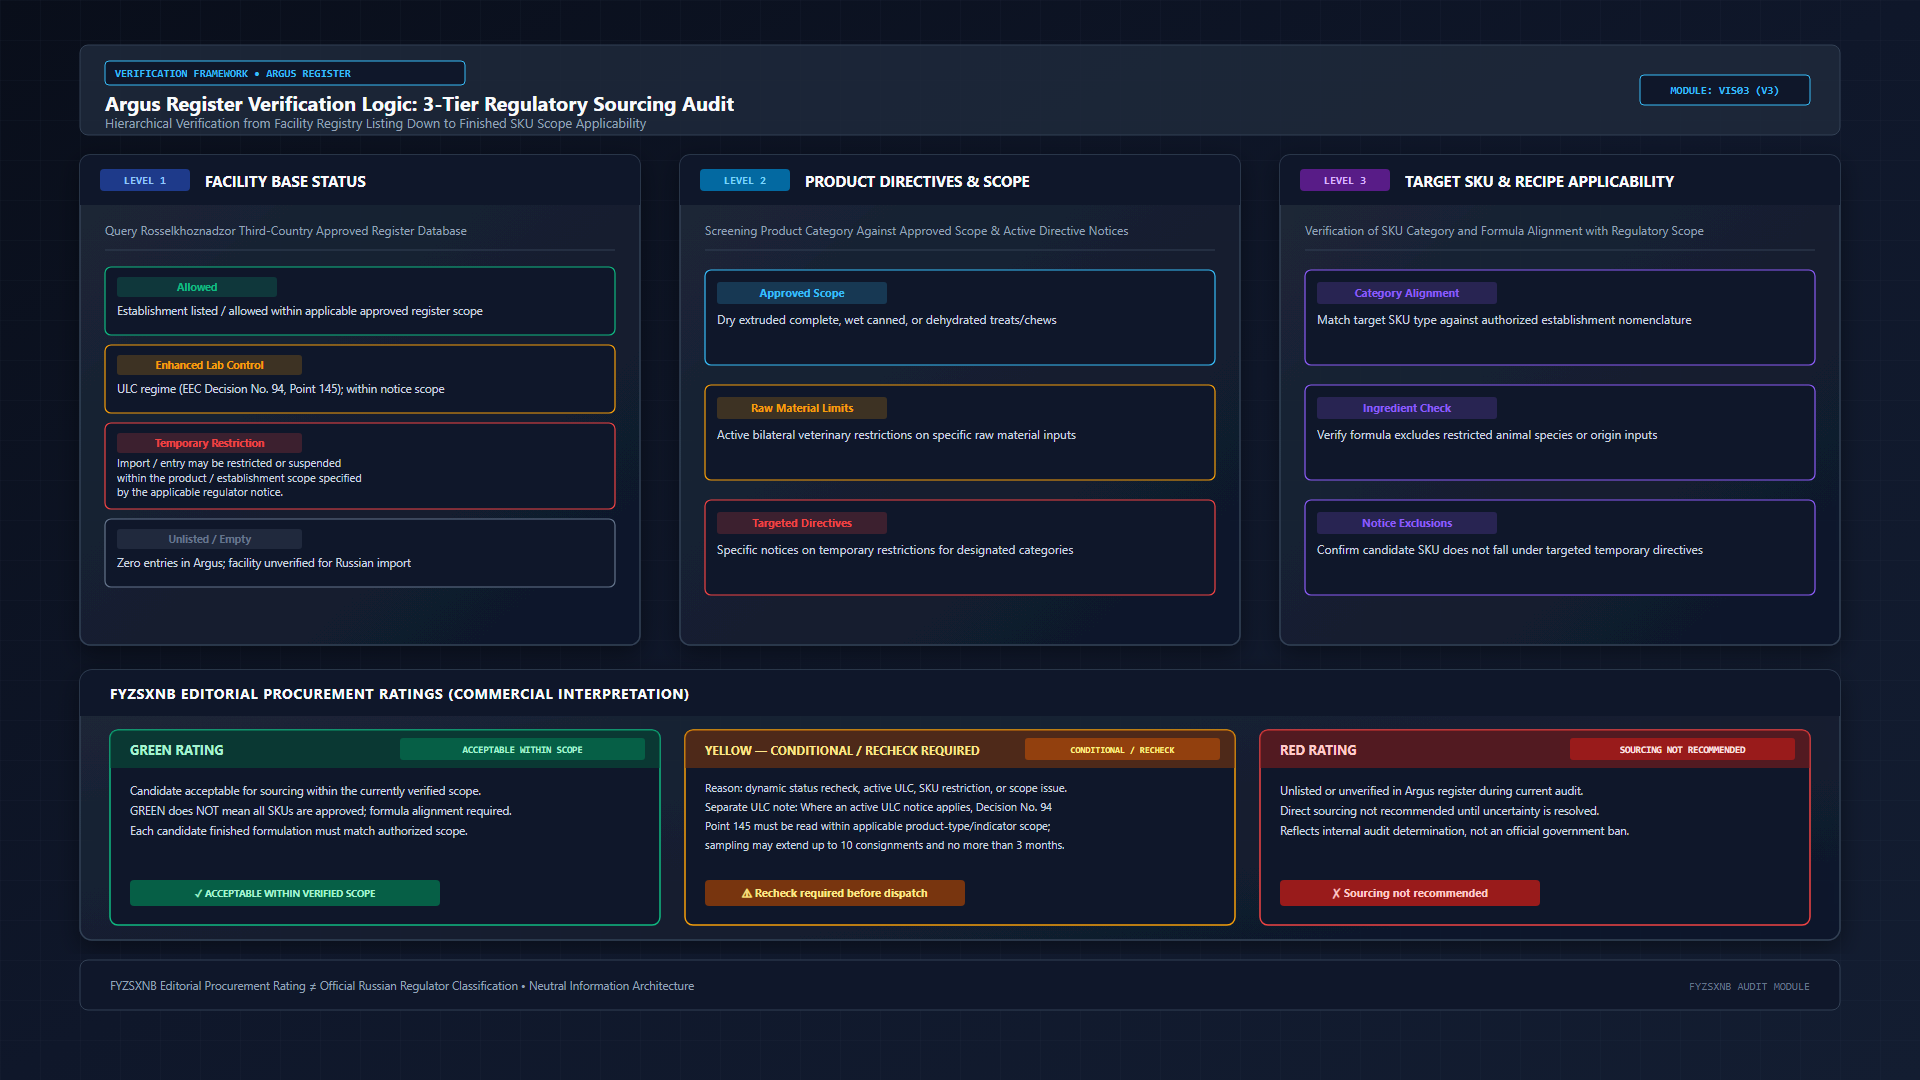Viewport: 1920px width, 1080px height.
Task: Click the Temporary Restriction label
Action: point(209,443)
